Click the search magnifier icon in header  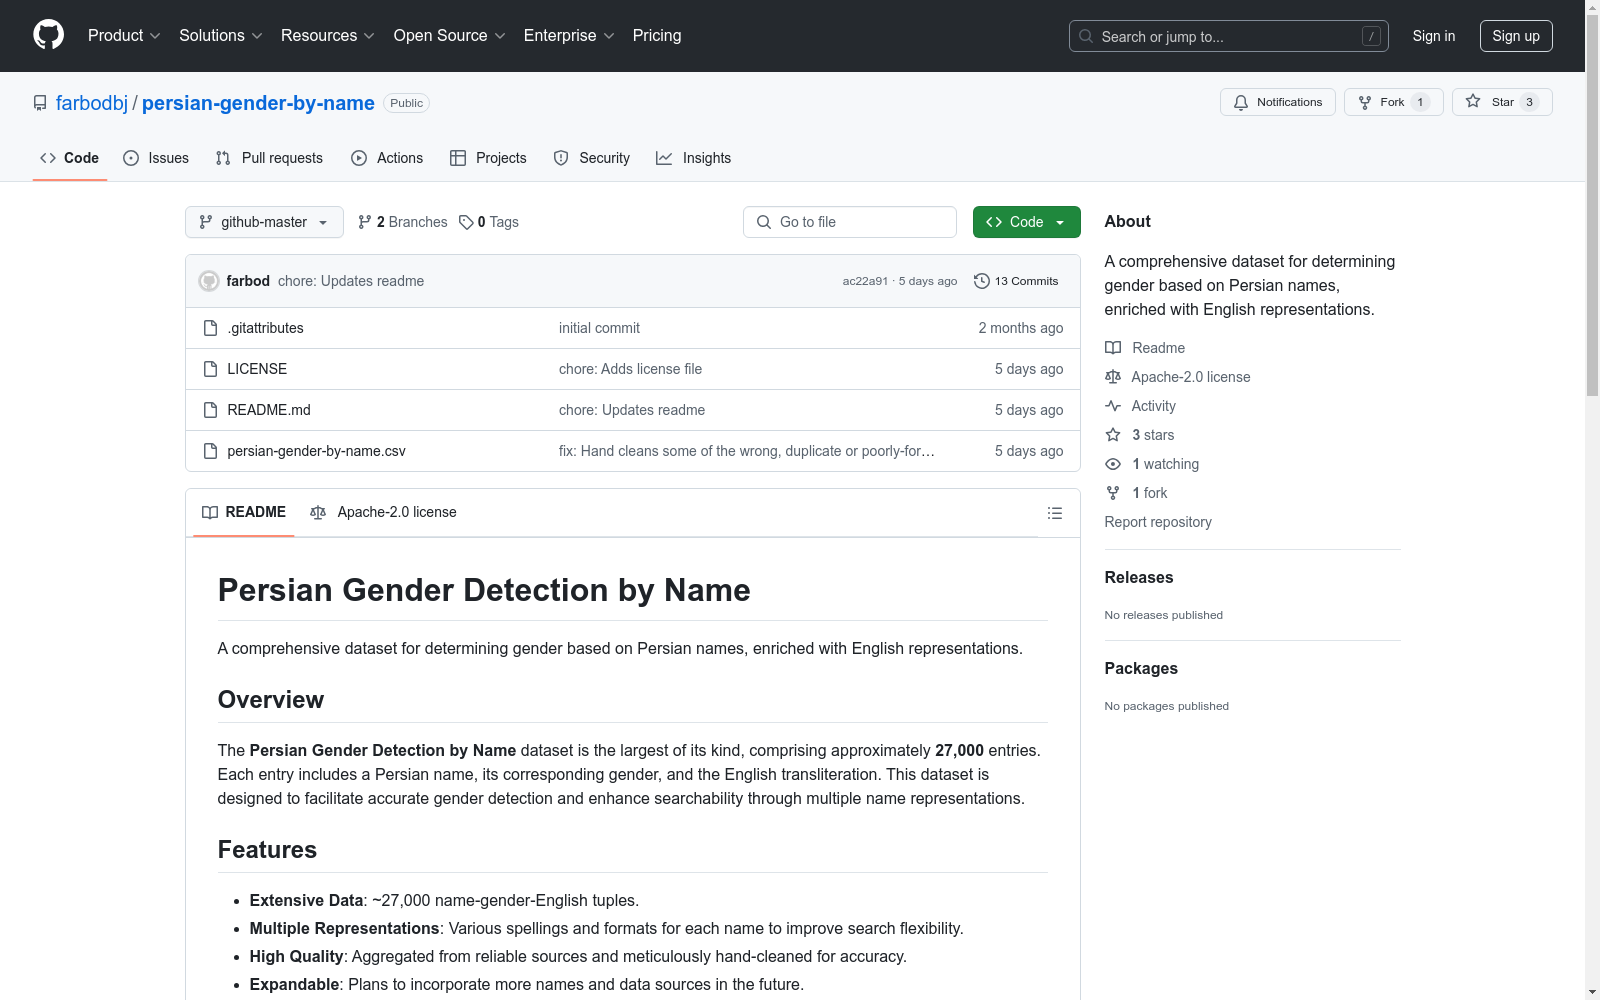[x=1086, y=36]
